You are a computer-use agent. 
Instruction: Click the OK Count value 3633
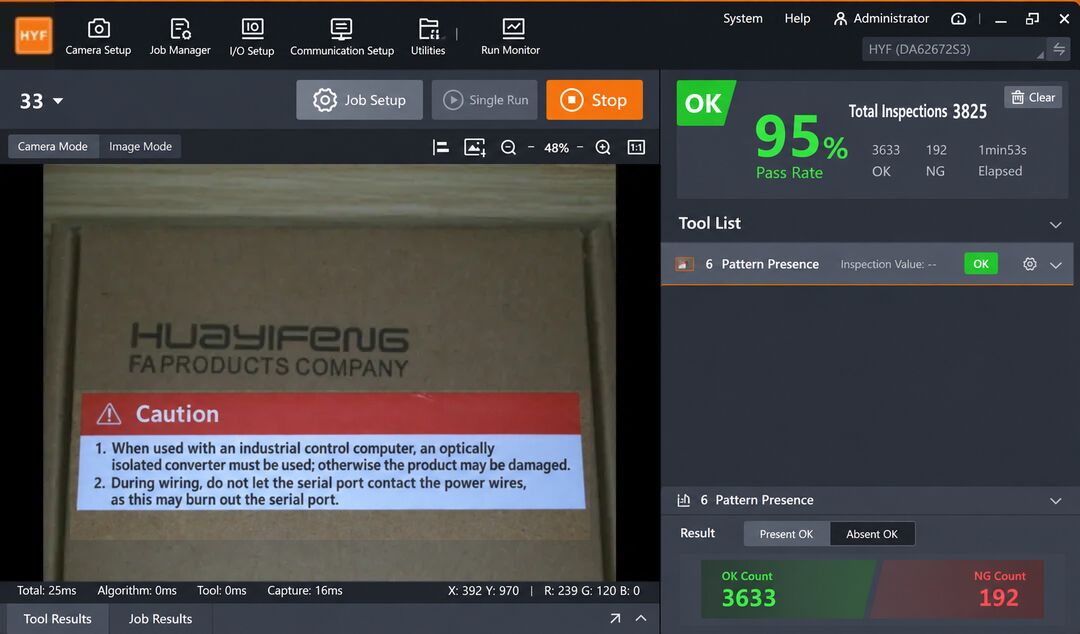click(x=749, y=597)
